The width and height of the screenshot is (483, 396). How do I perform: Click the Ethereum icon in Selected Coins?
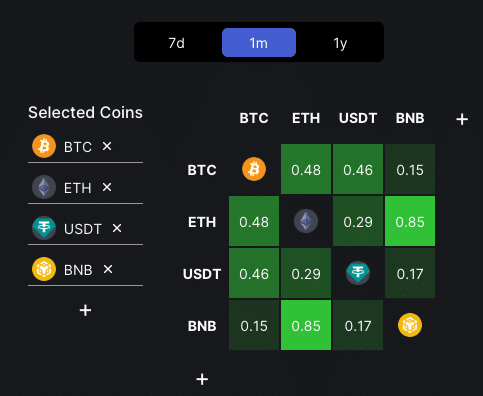[x=44, y=187]
